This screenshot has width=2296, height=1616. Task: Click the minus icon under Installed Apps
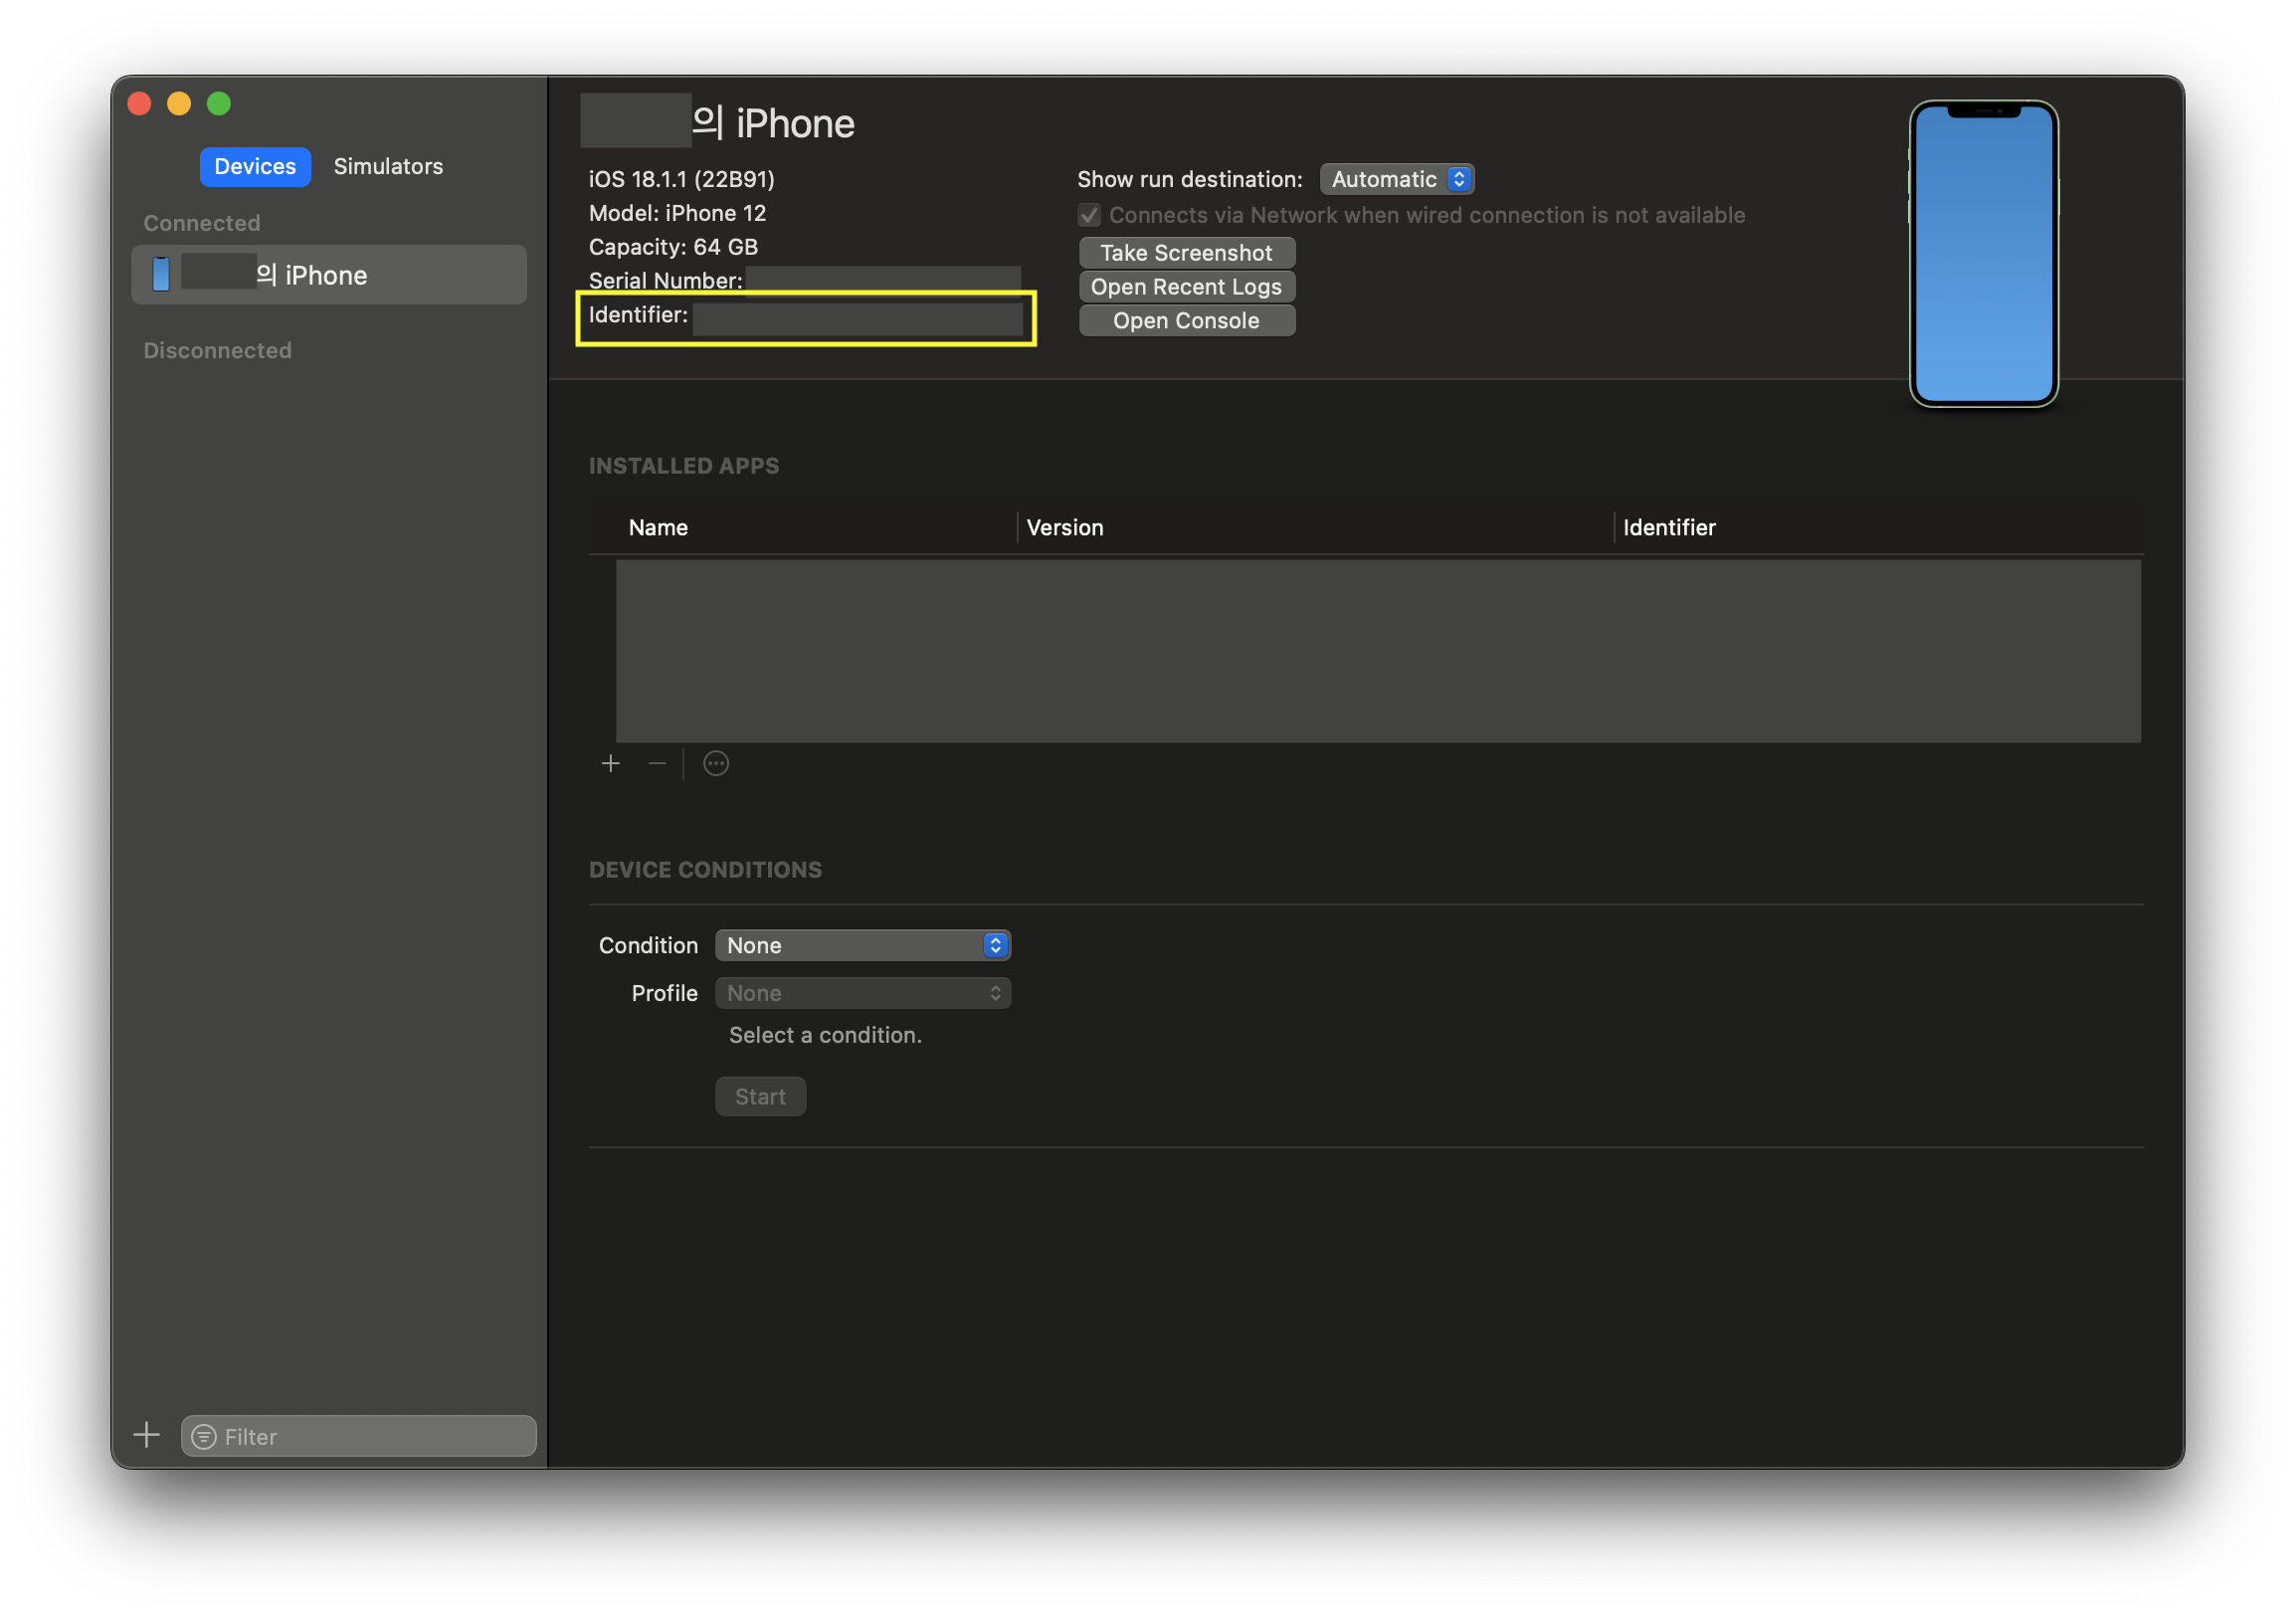(657, 764)
